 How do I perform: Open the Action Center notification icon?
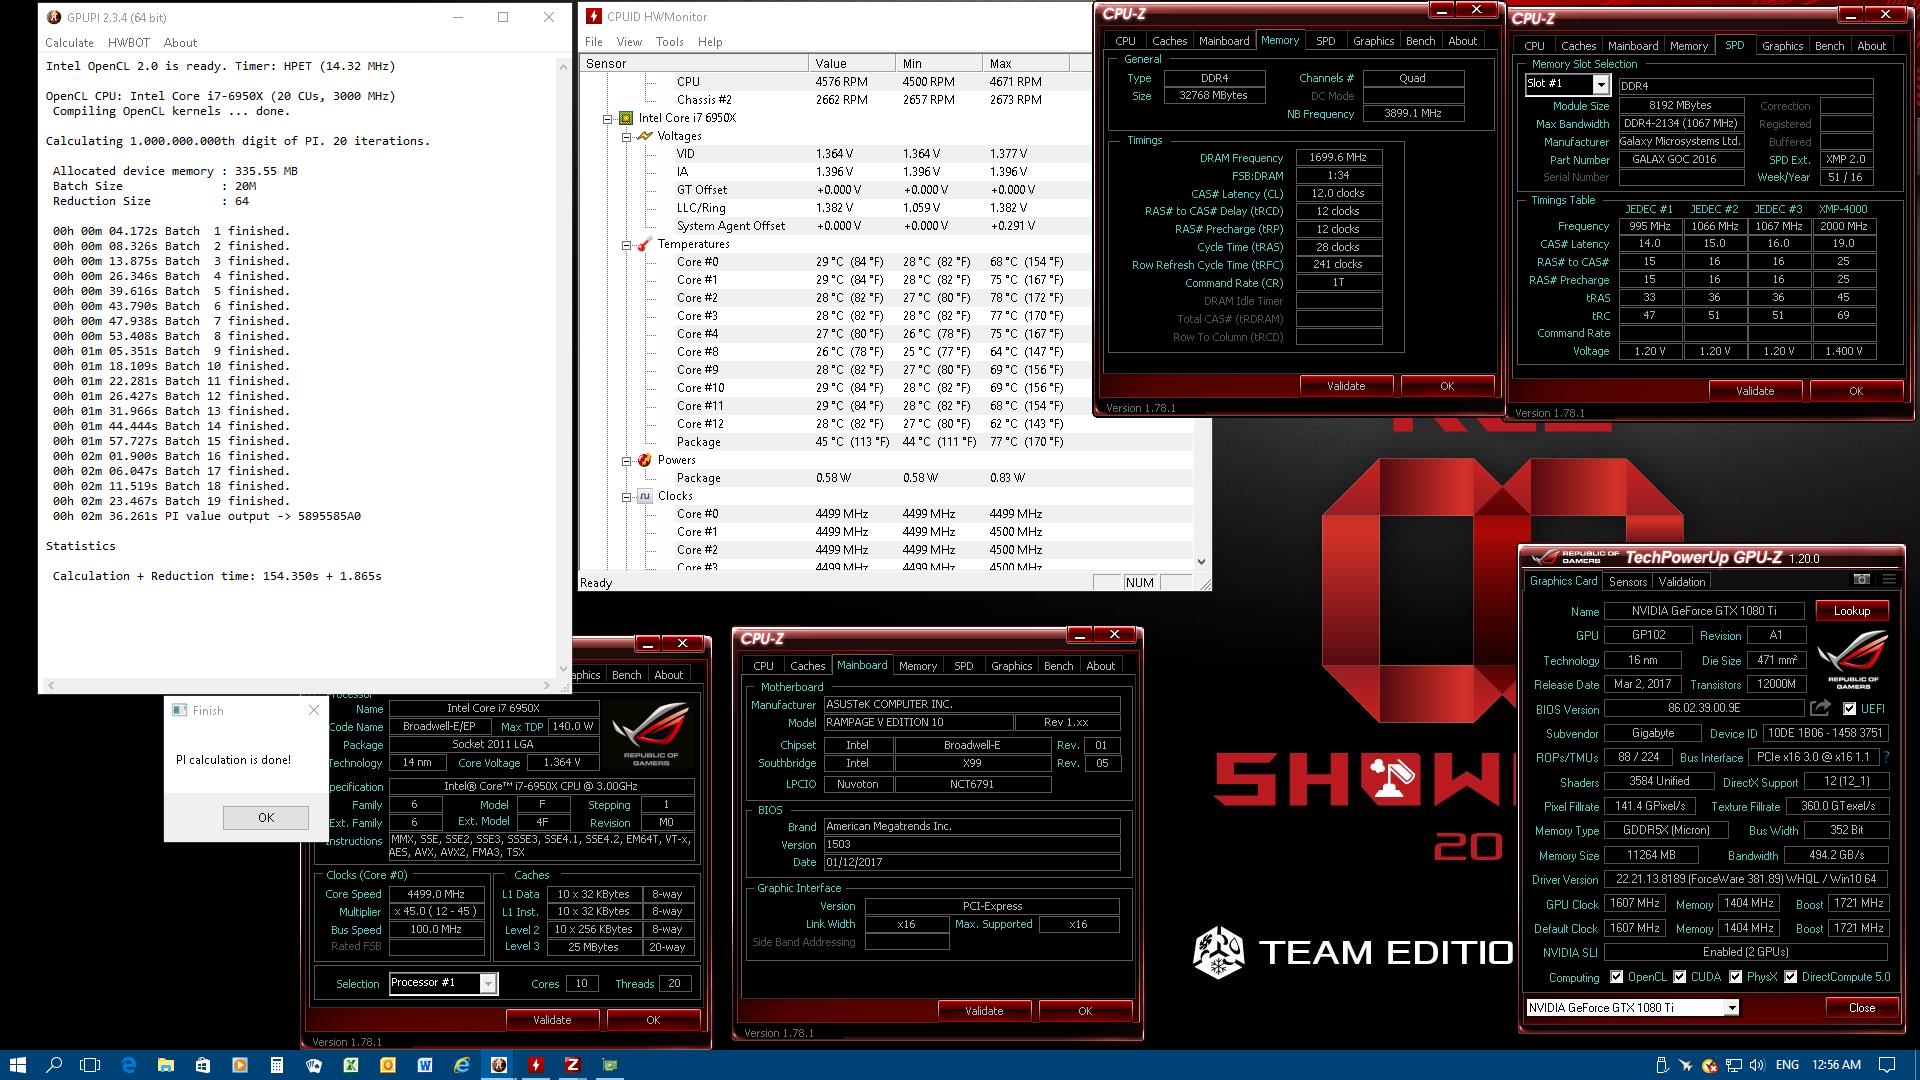pos(1887,1065)
